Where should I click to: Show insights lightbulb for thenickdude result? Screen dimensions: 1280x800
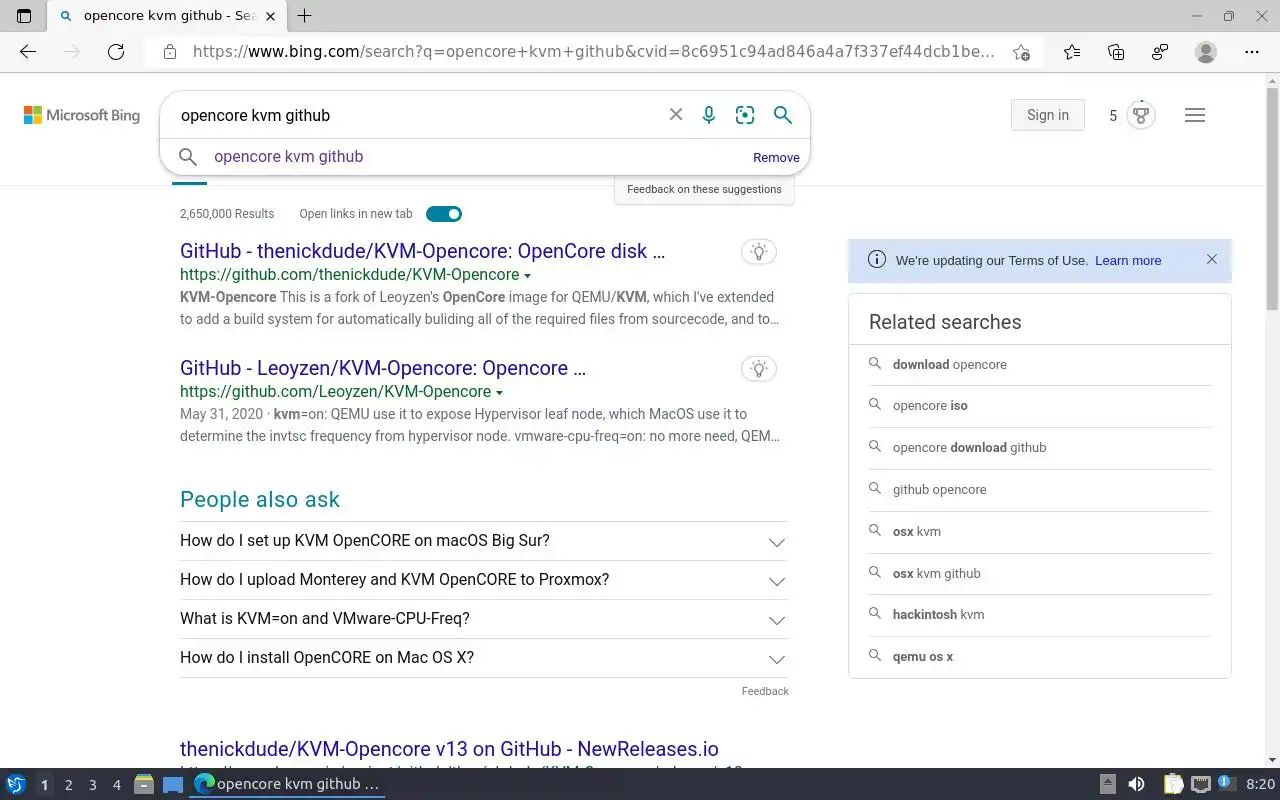(759, 252)
